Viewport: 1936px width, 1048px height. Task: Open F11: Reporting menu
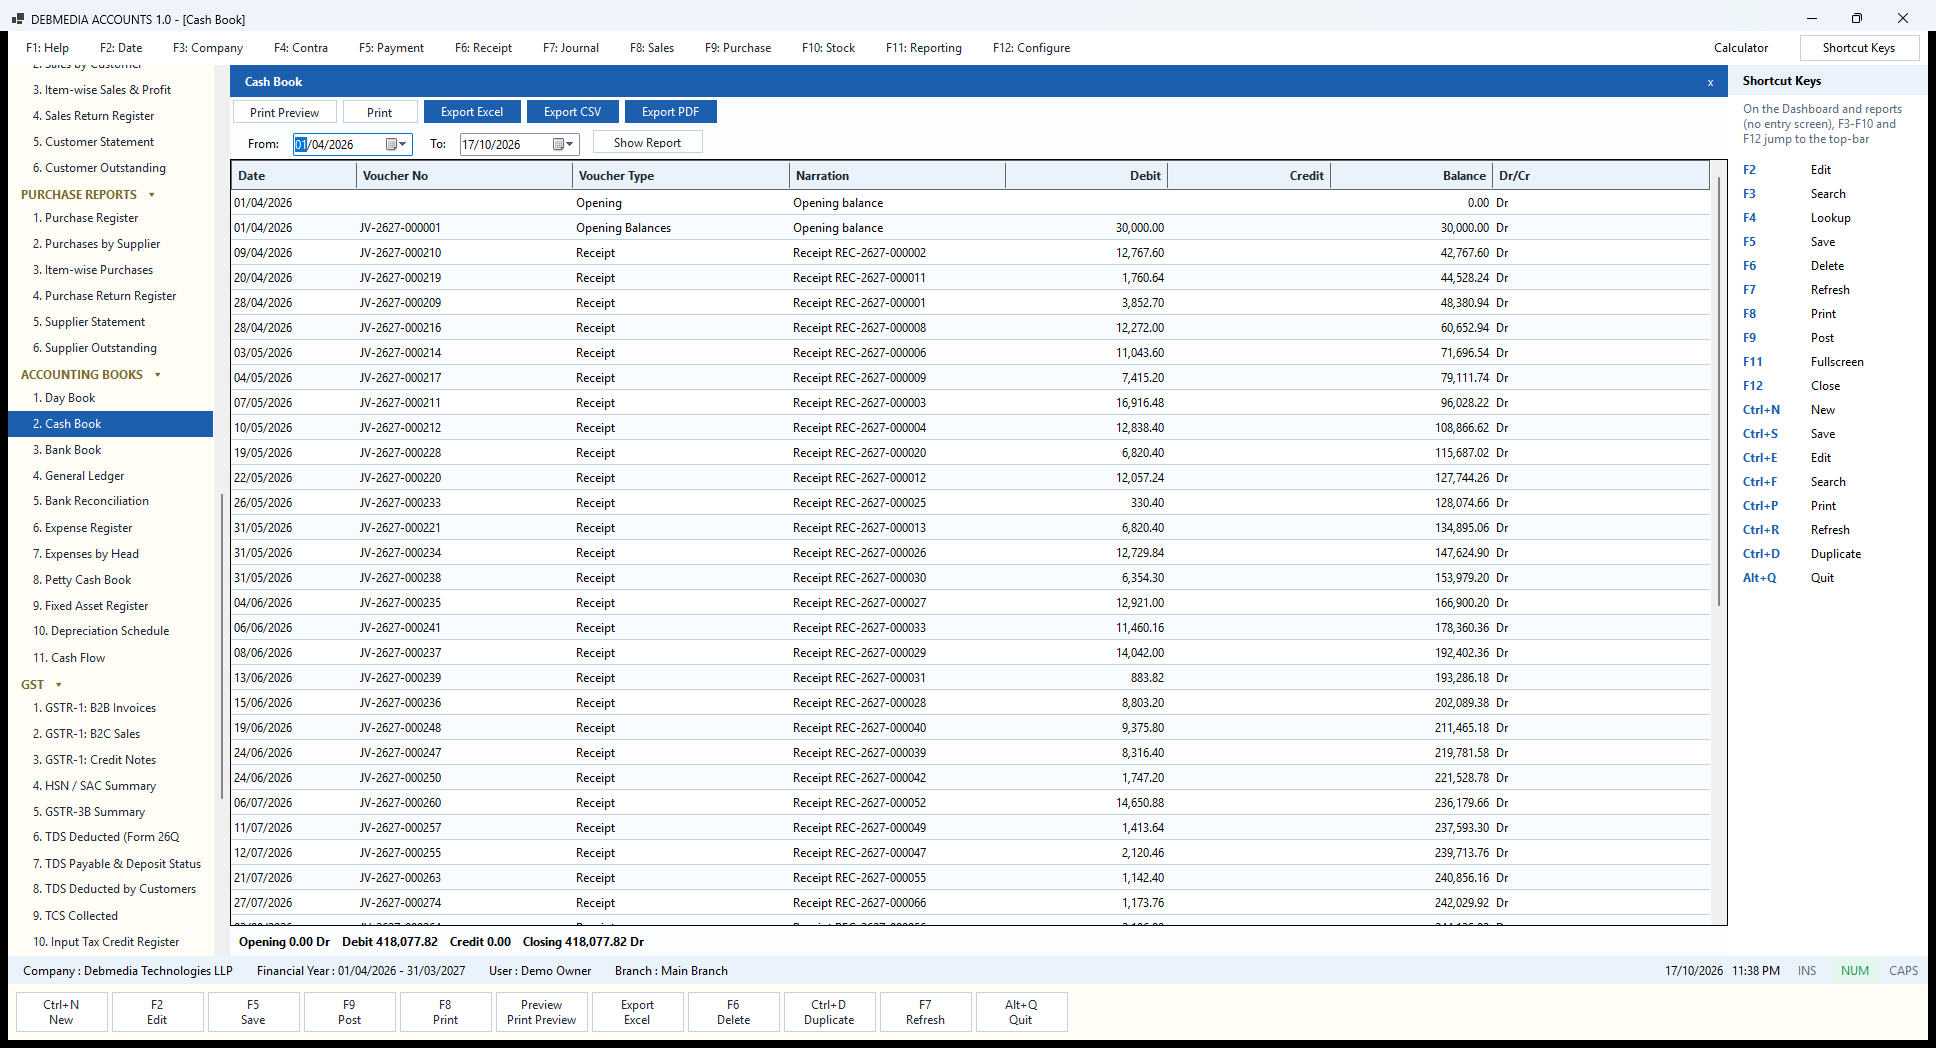[x=924, y=48]
